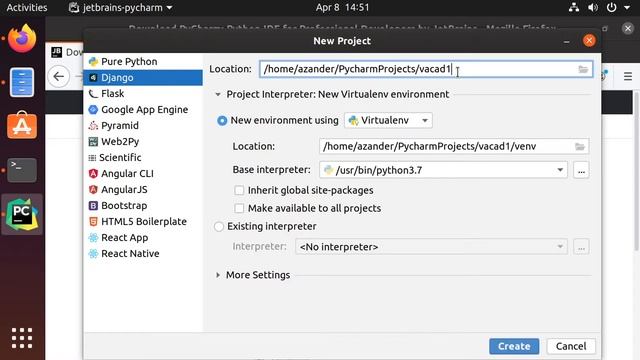
Task: Enable Inherit global site-packages checkbox
Action: pos(239,190)
